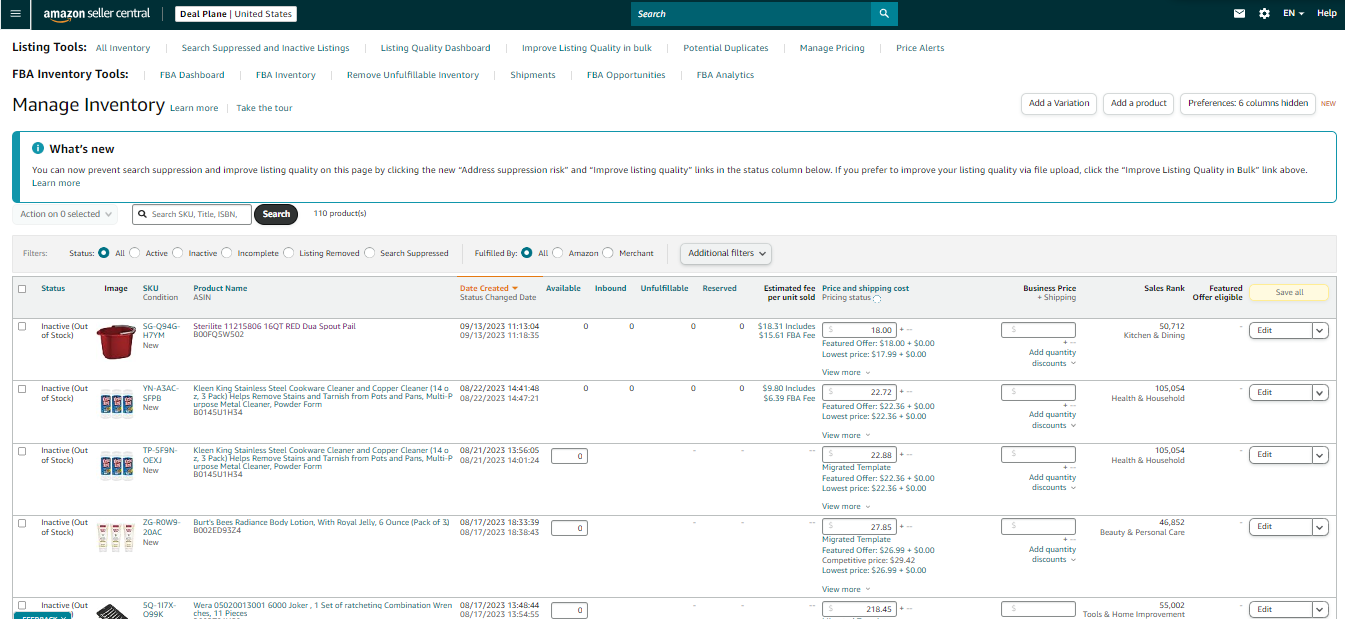Open Search Suppressed and Inactive Listings
This screenshot has width=1345, height=619.
click(x=265, y=48)
